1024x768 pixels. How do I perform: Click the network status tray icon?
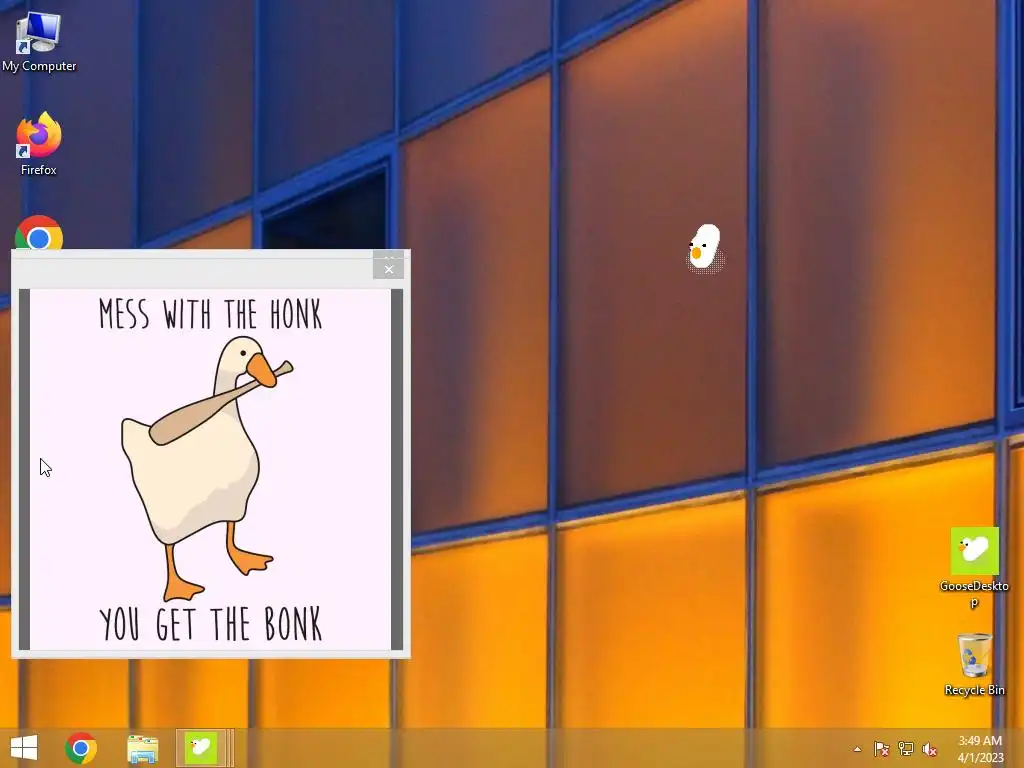point(906,749)
